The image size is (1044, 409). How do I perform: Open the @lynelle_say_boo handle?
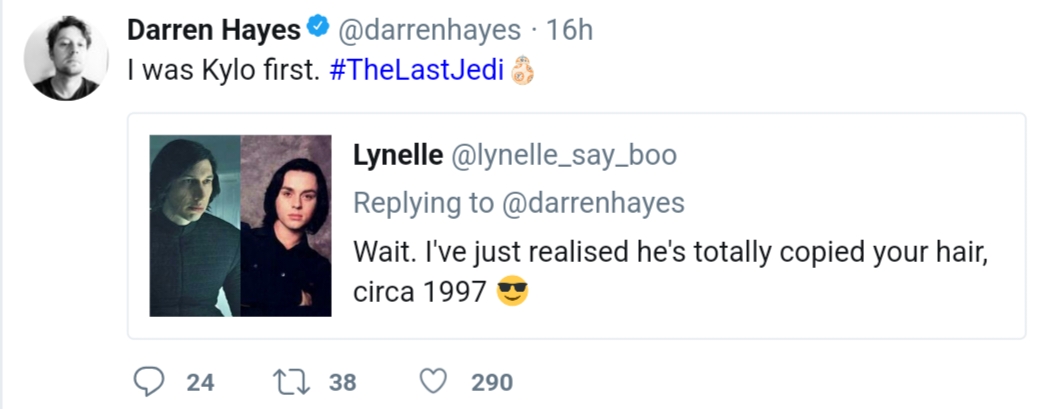point(564,156)
